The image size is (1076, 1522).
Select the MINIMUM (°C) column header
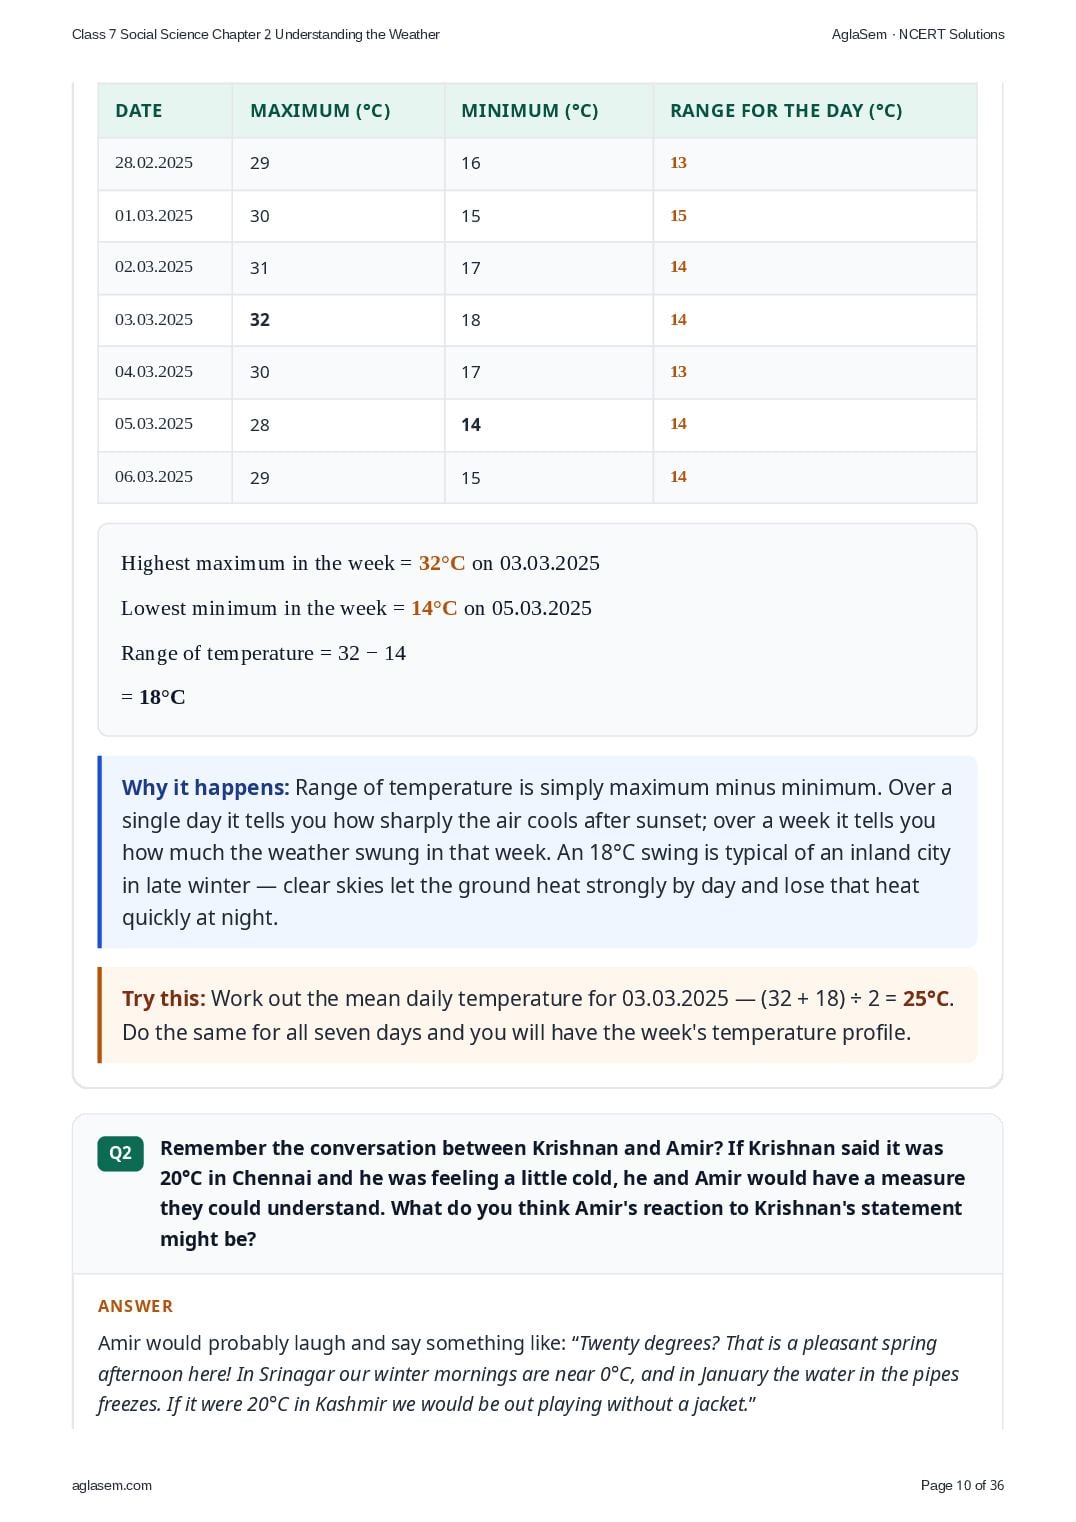[529, 111]
